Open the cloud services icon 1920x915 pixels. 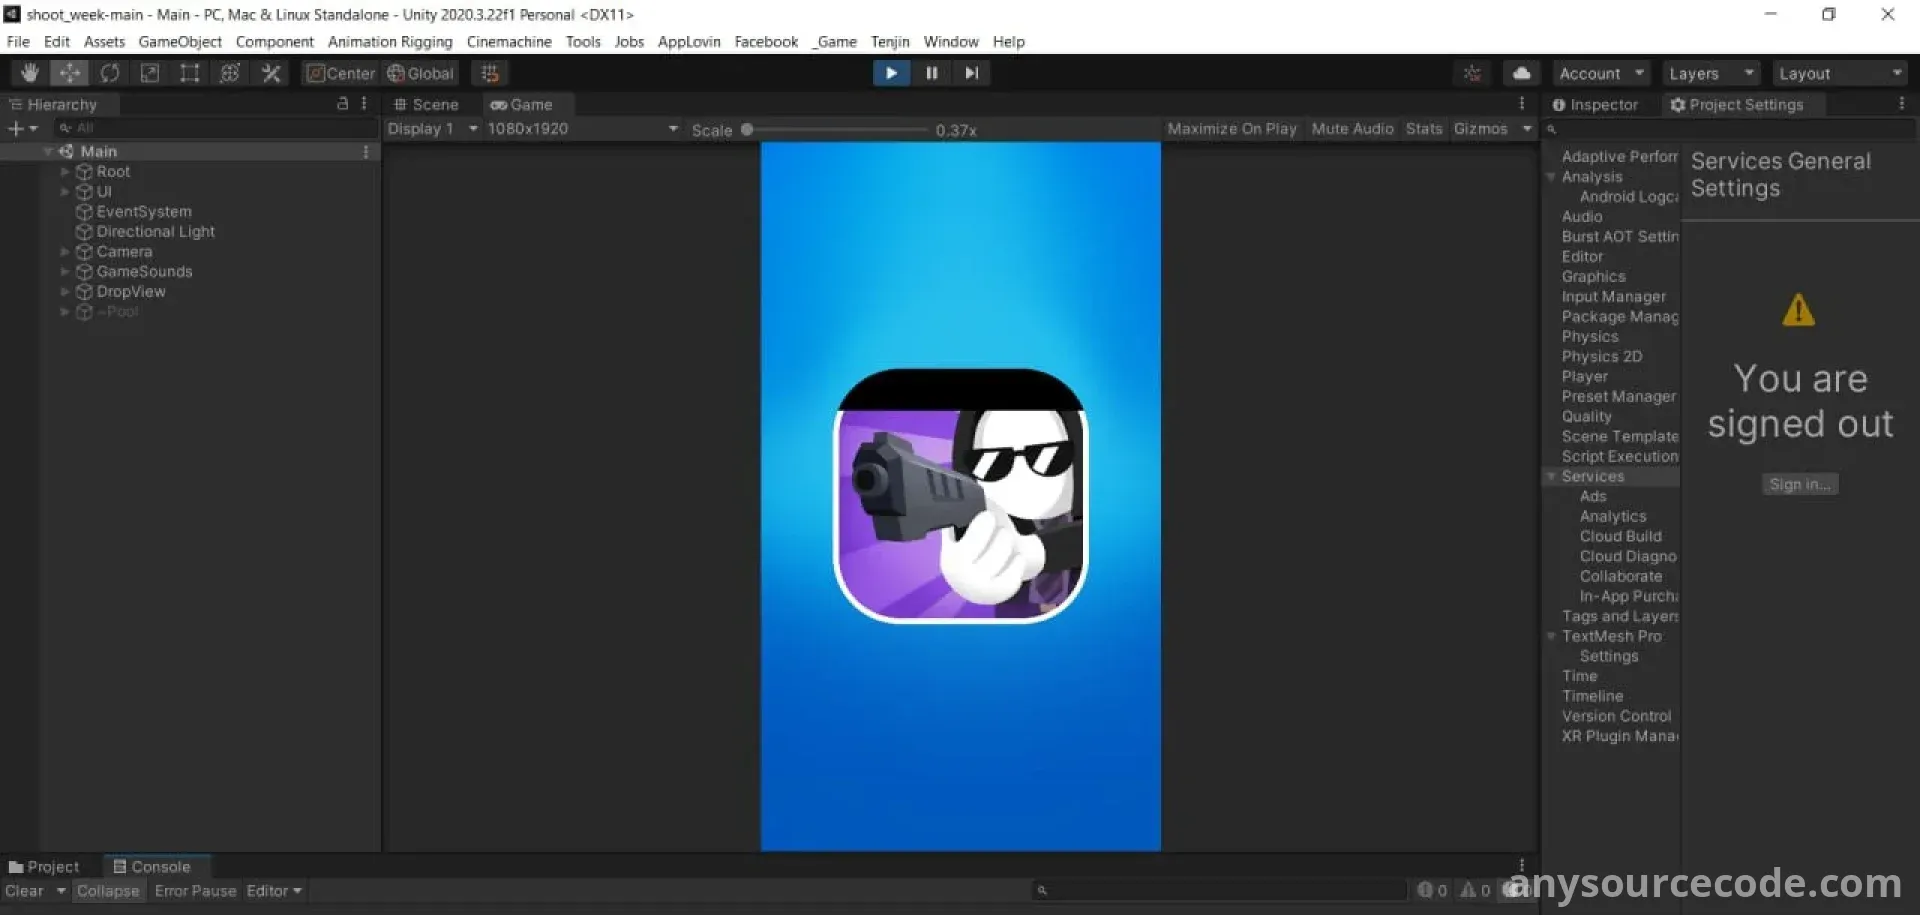pyautogui.click(x=1521, y=73)
